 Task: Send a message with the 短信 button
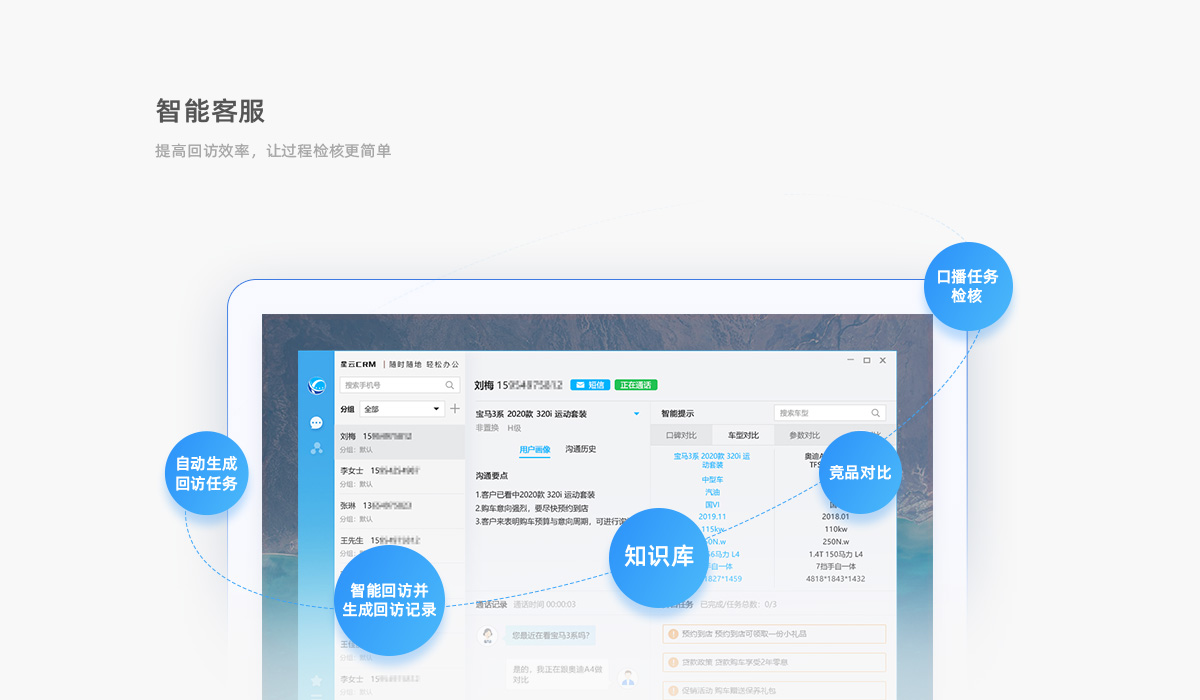pyautogui.click(x=590, y=385)
